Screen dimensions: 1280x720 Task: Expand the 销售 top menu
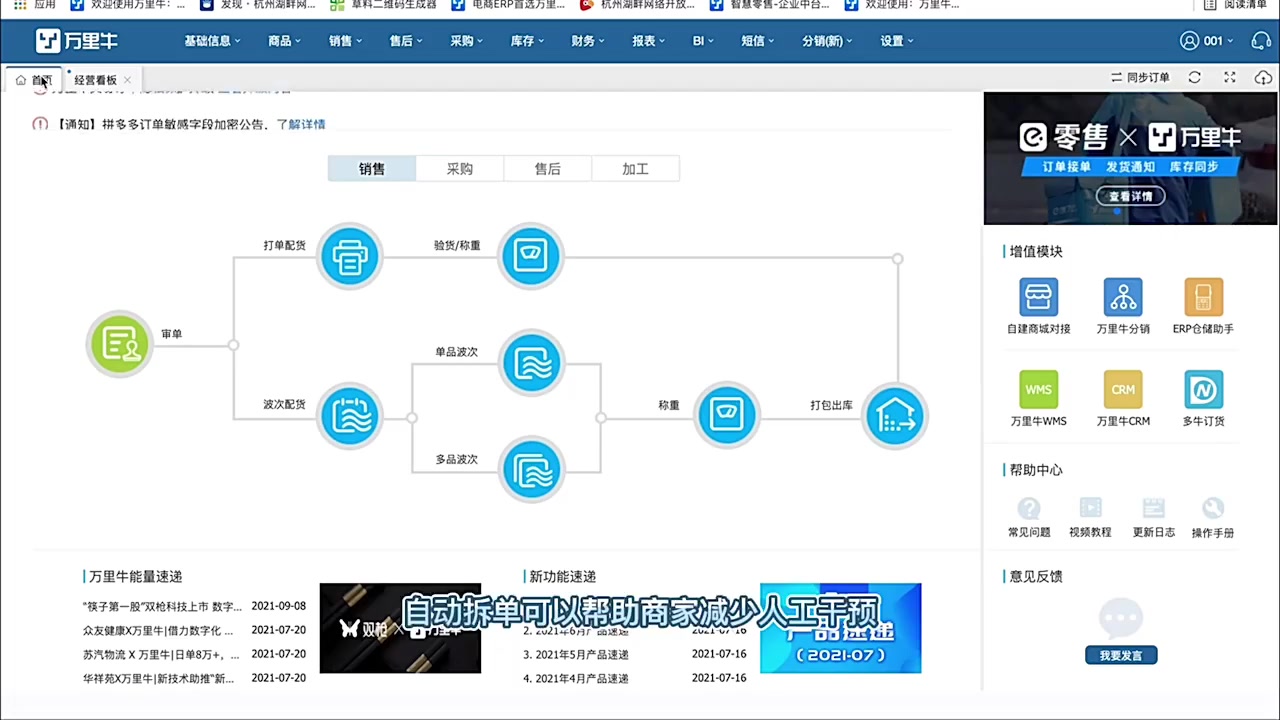pyautogui.click(x=345, y=41)
